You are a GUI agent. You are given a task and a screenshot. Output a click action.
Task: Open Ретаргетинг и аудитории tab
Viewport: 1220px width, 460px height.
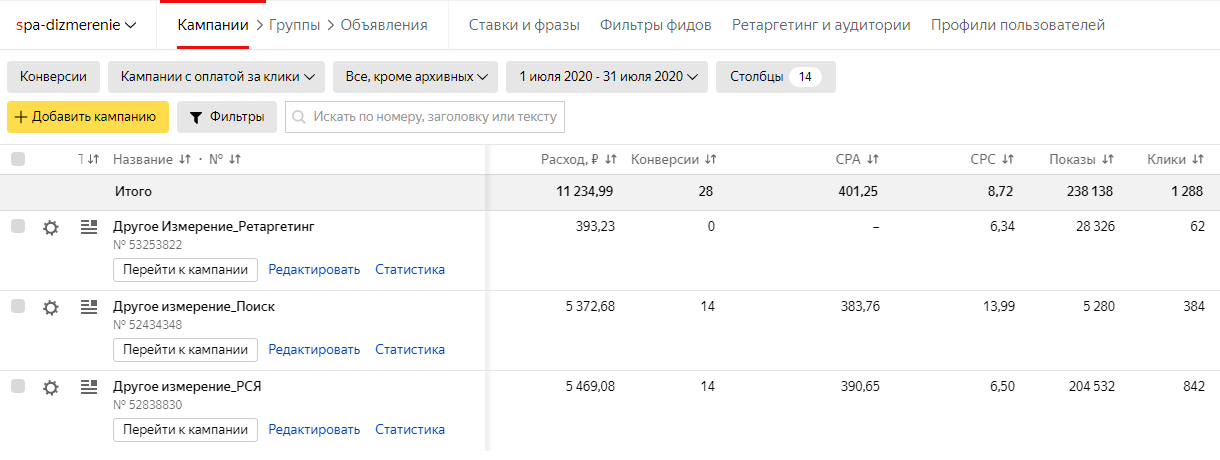tap(821, 25)
